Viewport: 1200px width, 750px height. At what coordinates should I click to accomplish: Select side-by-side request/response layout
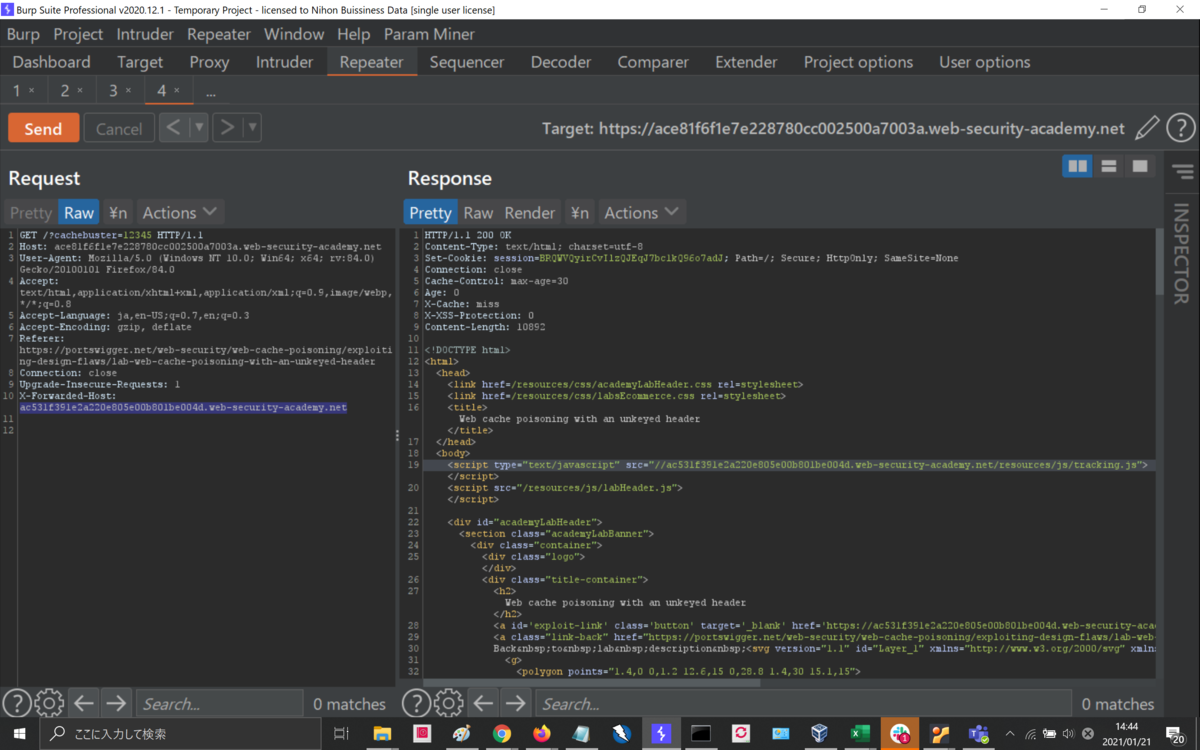coord(1077,166)
